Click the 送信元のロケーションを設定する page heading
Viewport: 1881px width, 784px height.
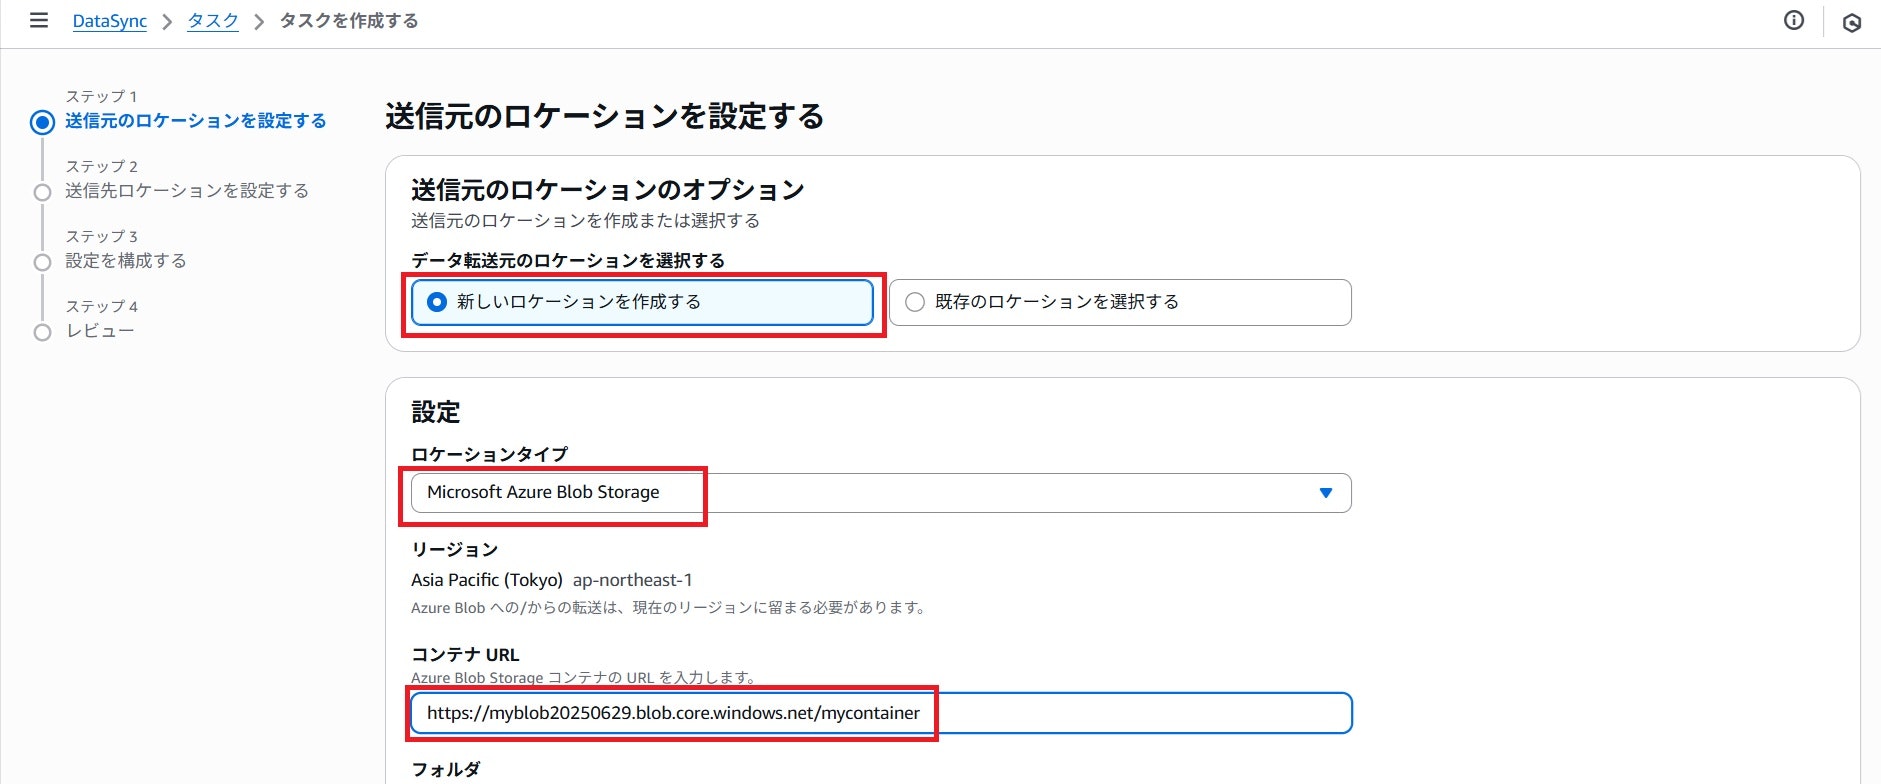coord(605,116)
